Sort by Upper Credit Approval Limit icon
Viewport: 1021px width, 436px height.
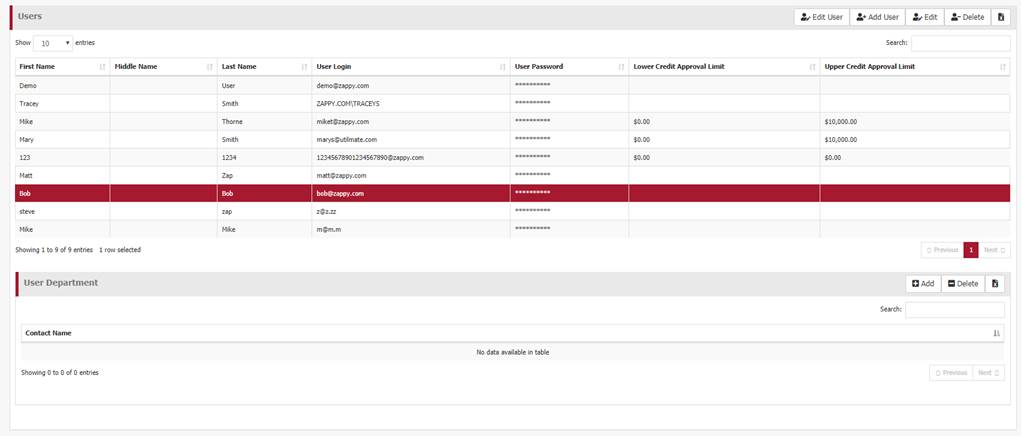[x=1002, y=67]
